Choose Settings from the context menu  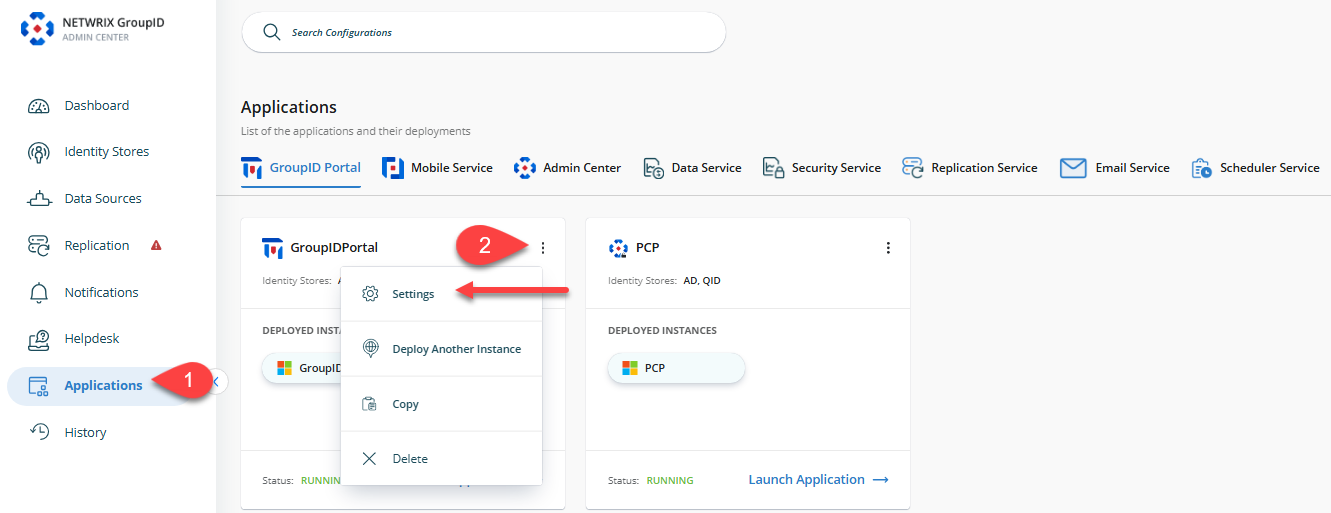click(441, 294)
